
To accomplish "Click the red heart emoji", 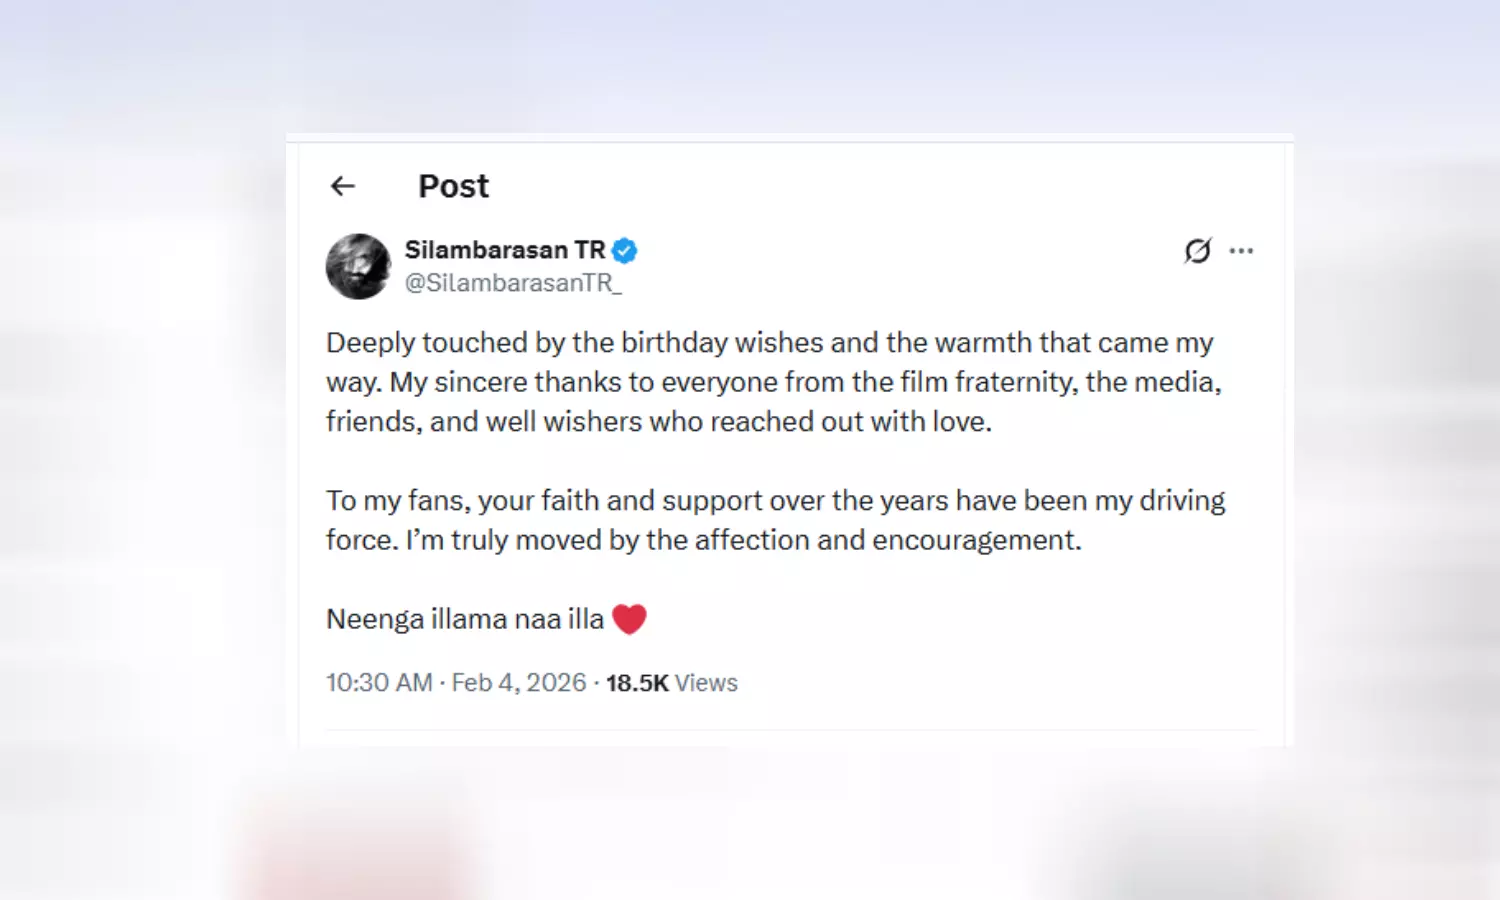I will [629, 619].
